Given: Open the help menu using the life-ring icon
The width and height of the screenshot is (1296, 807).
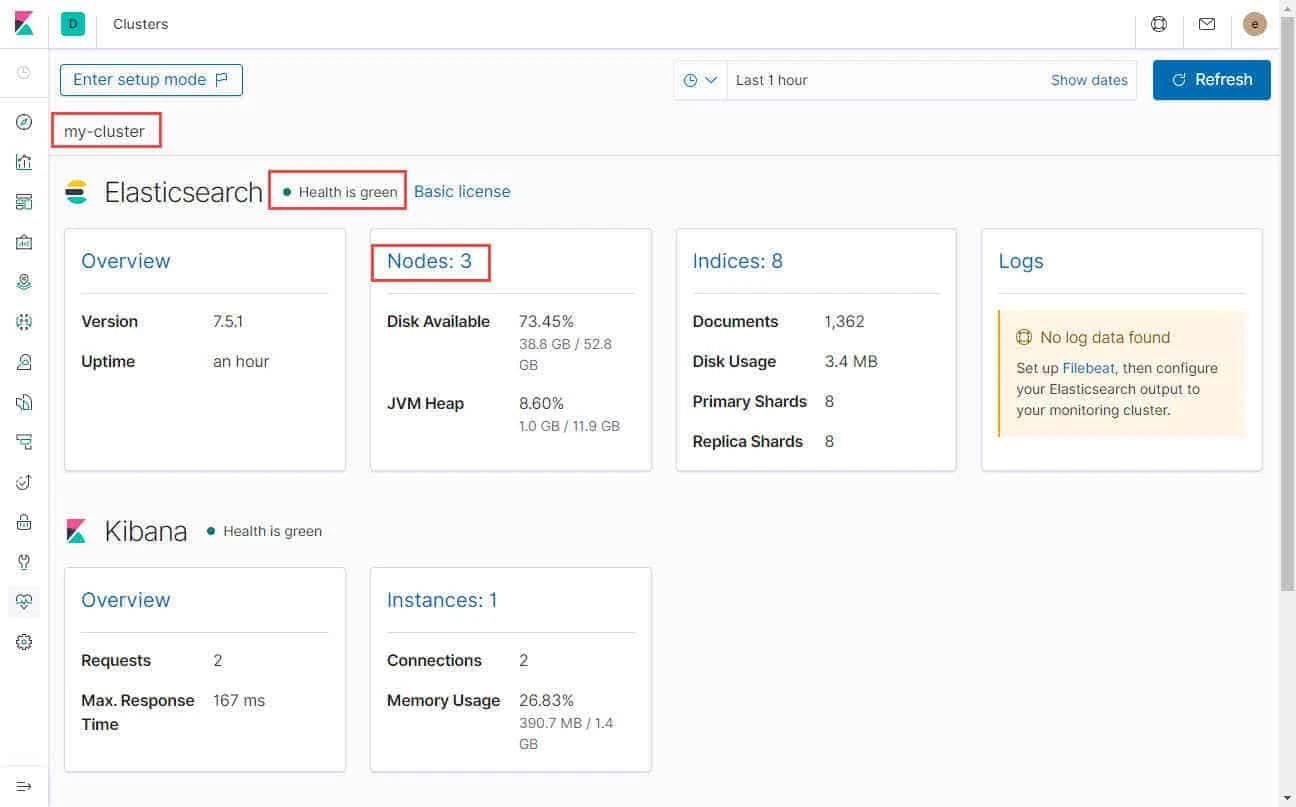Looking at the screenshot, I should coord(1158,23).
